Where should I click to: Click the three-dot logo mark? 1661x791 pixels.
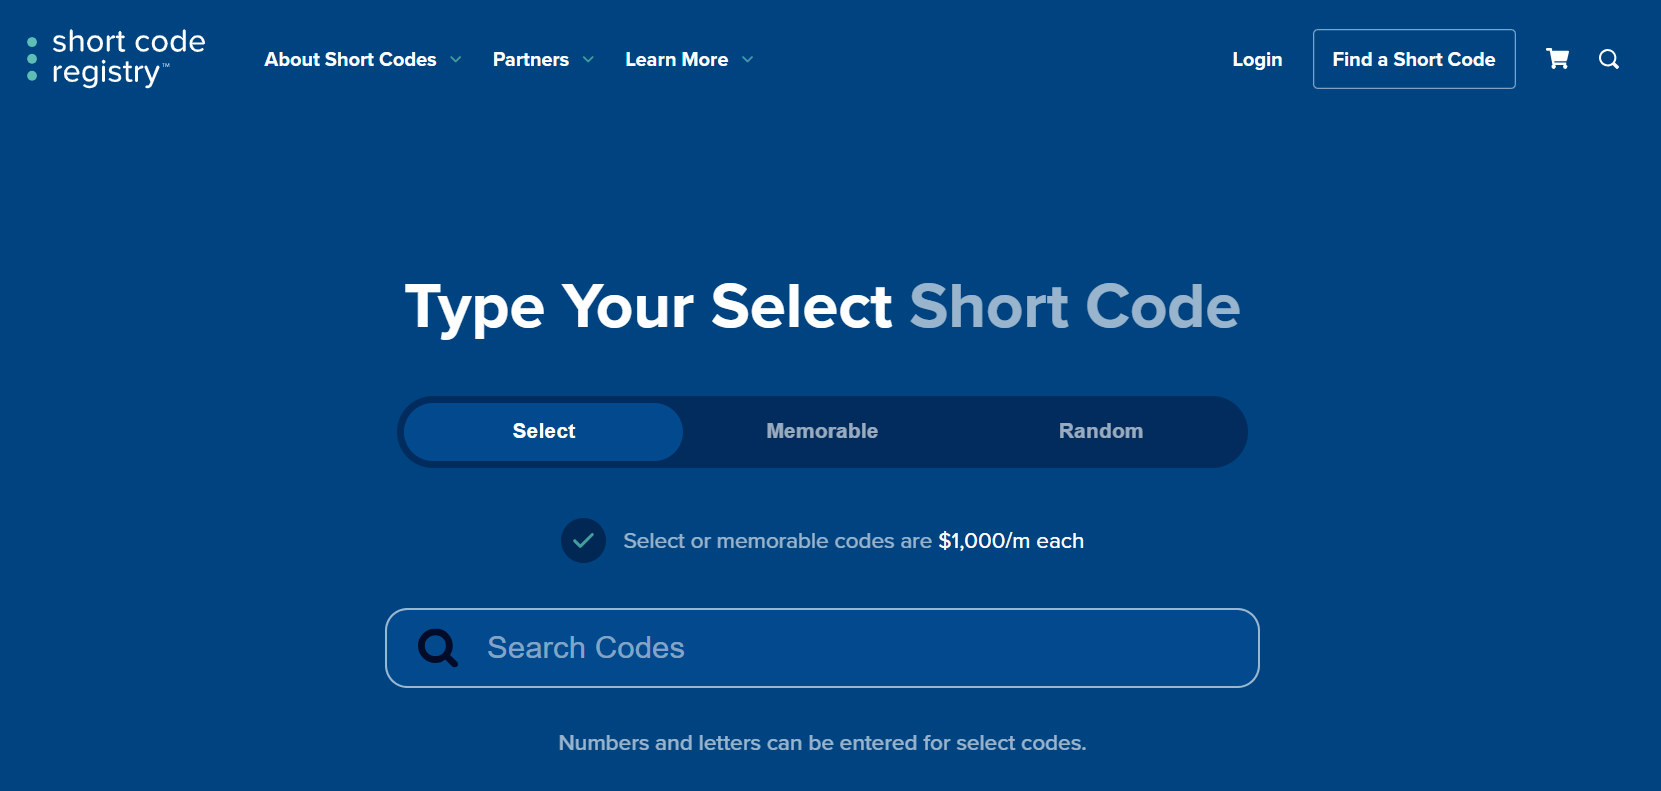32,58
